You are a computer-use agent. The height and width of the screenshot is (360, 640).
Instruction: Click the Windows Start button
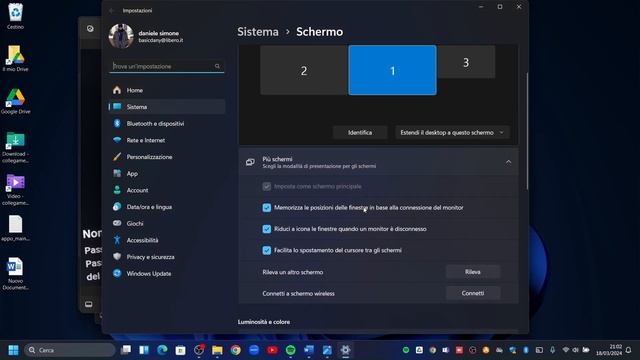tap(13, 350)
